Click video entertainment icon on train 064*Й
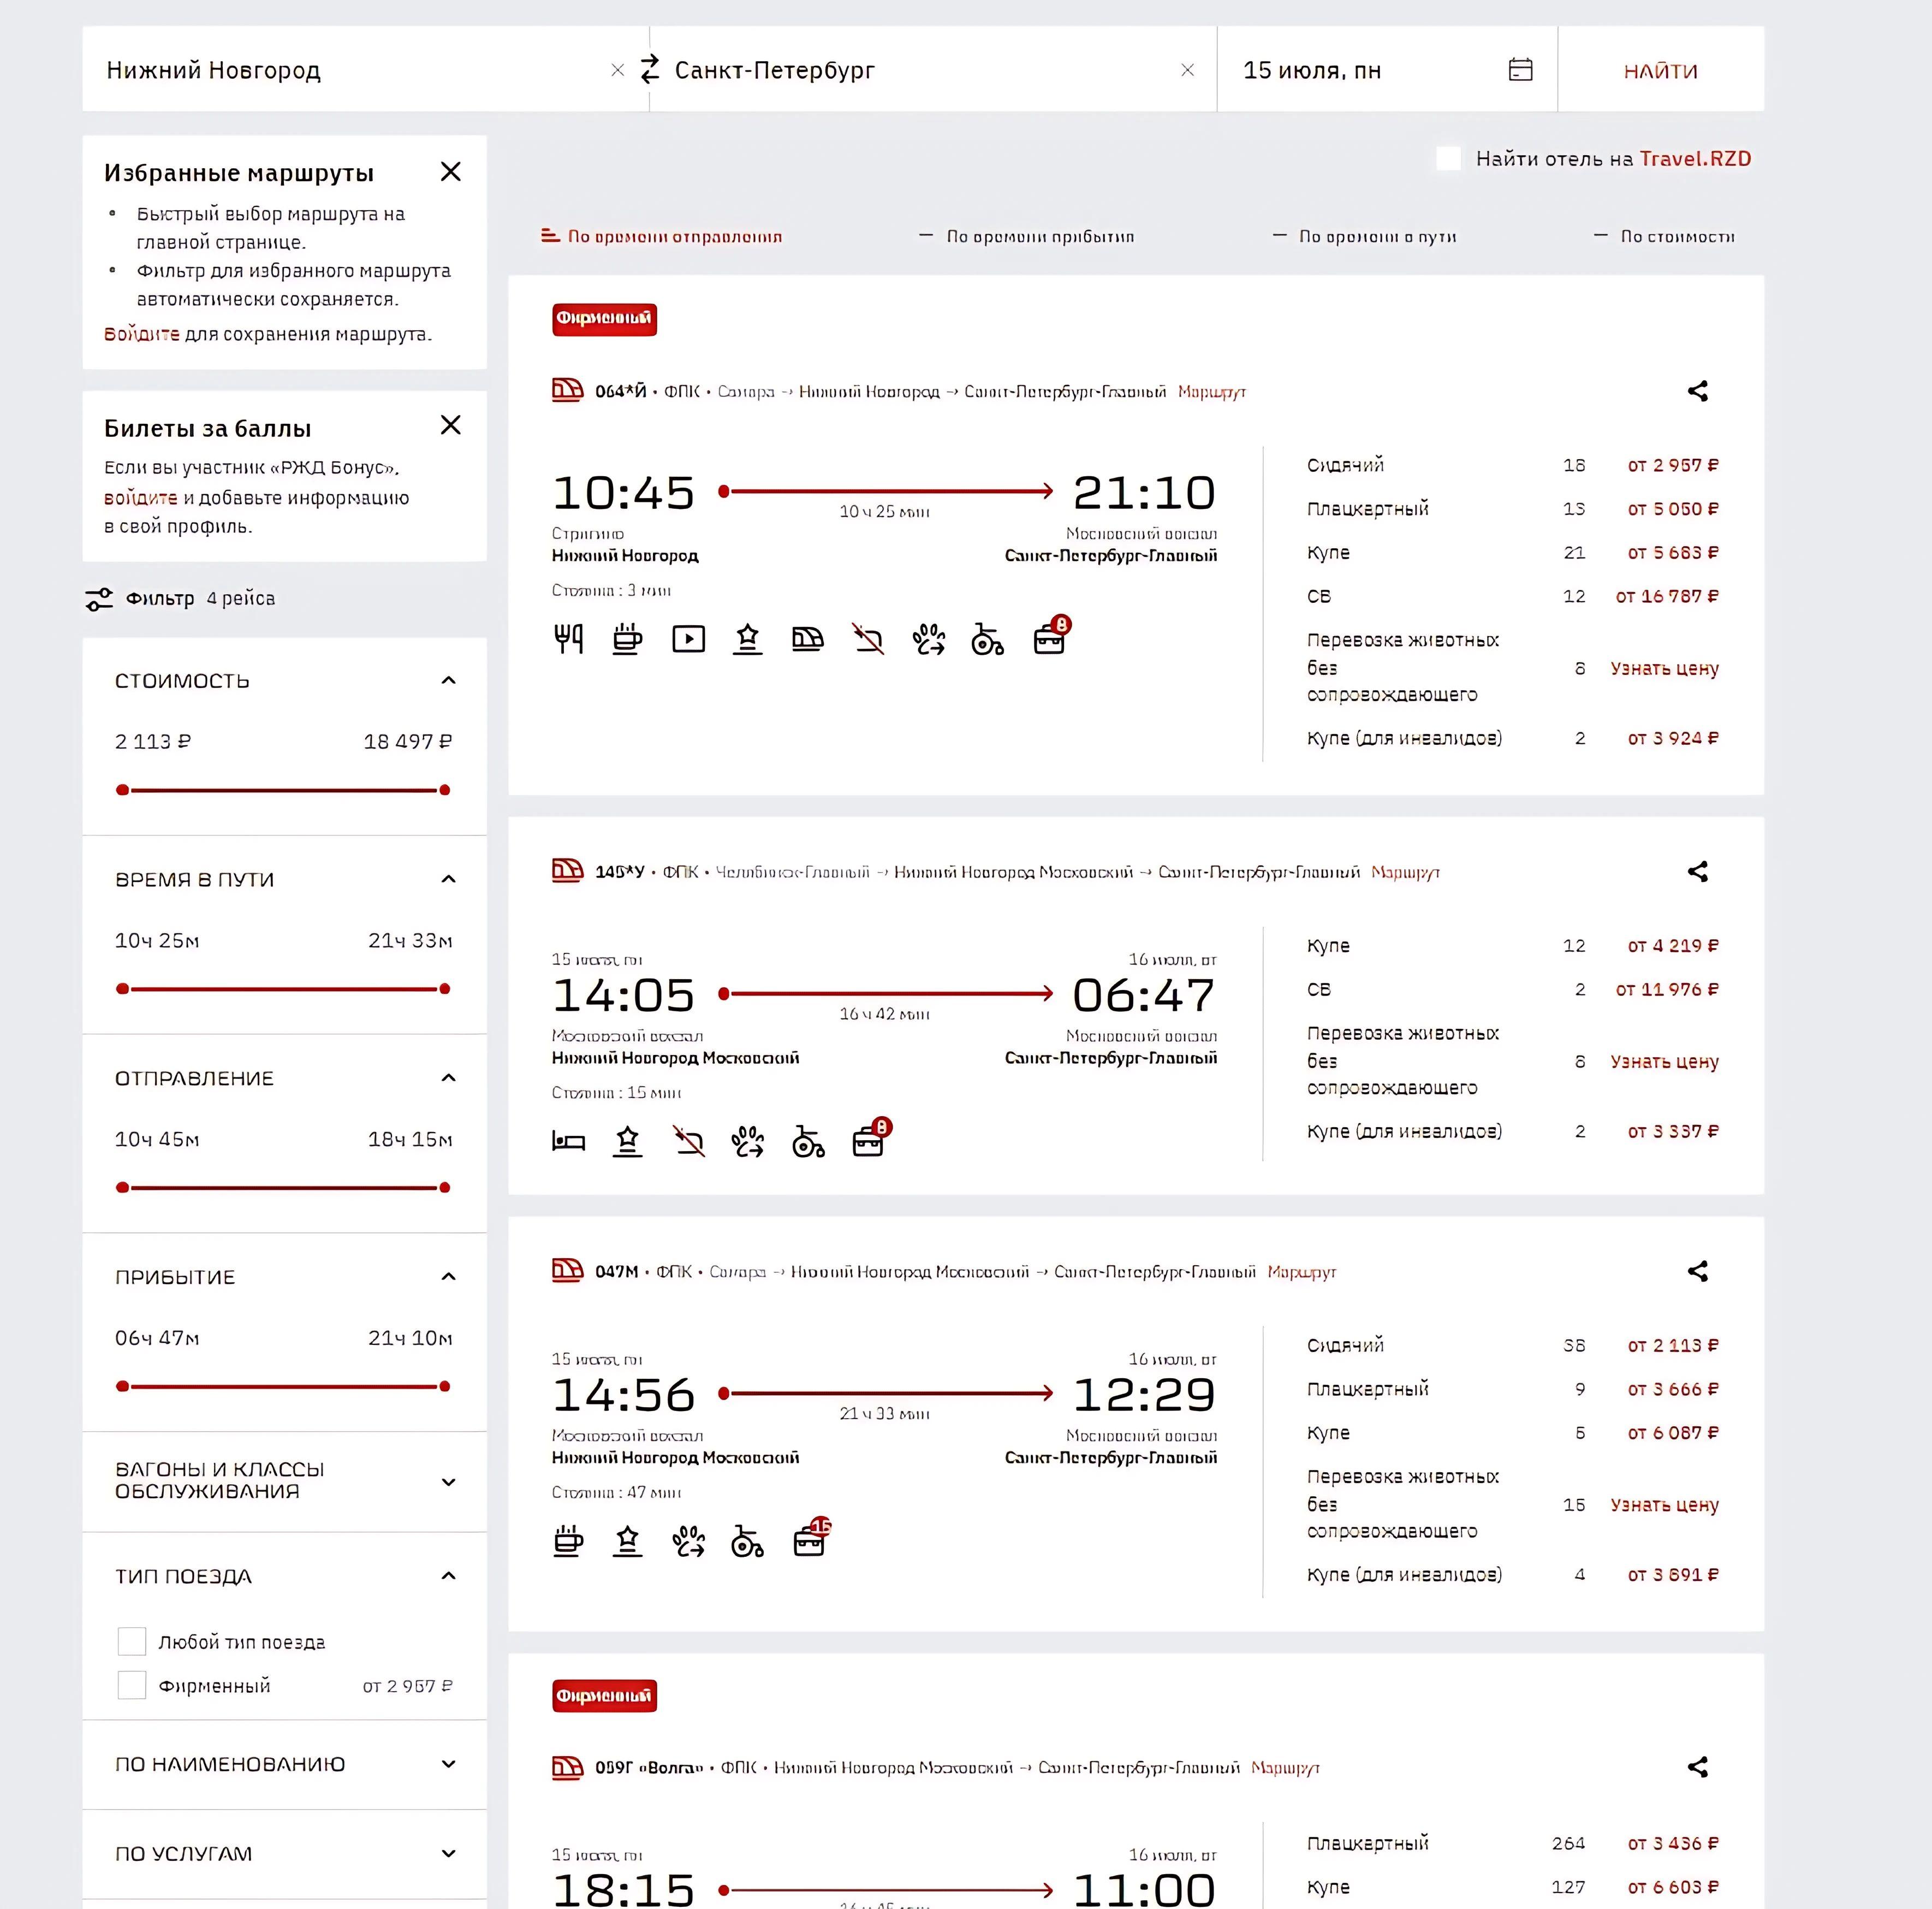Screen dimensions: 1932x1909 (688, 639)
